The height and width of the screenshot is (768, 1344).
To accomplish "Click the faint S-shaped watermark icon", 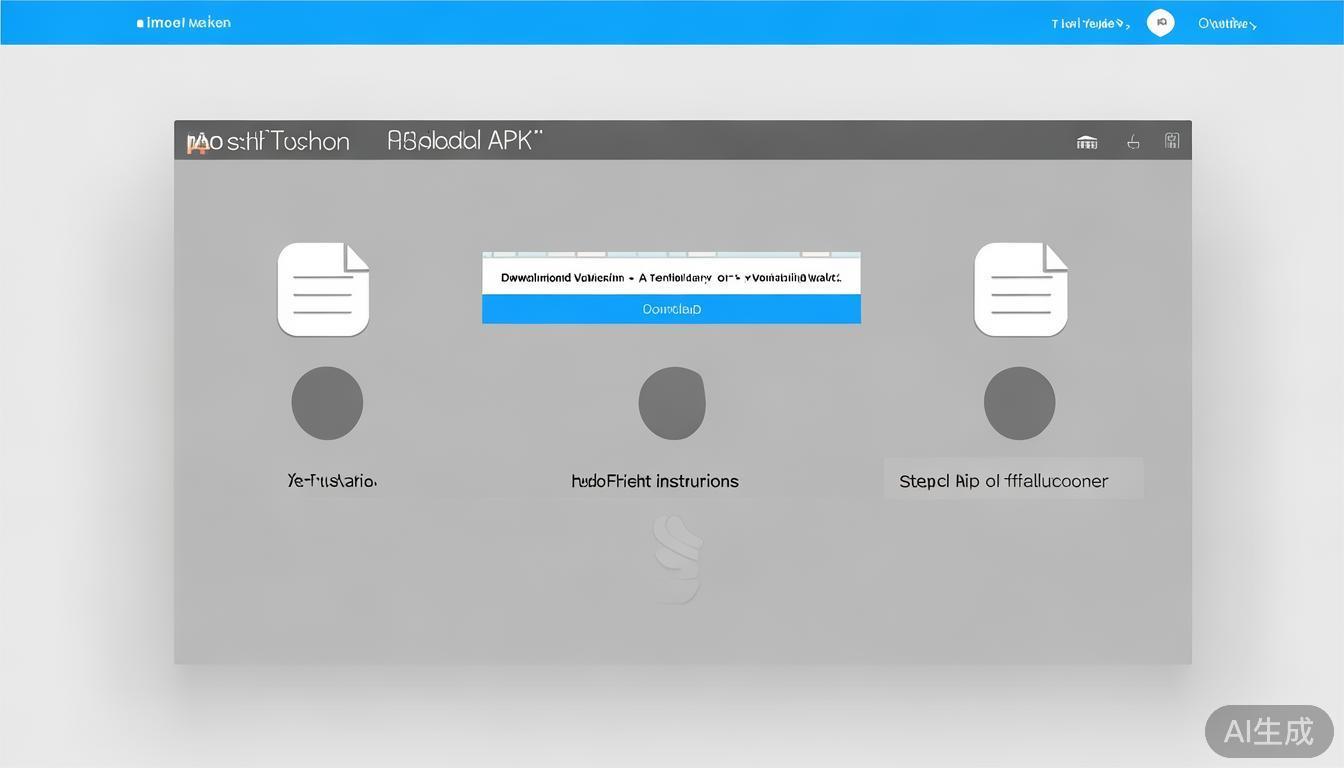I will tap(676, 559).
